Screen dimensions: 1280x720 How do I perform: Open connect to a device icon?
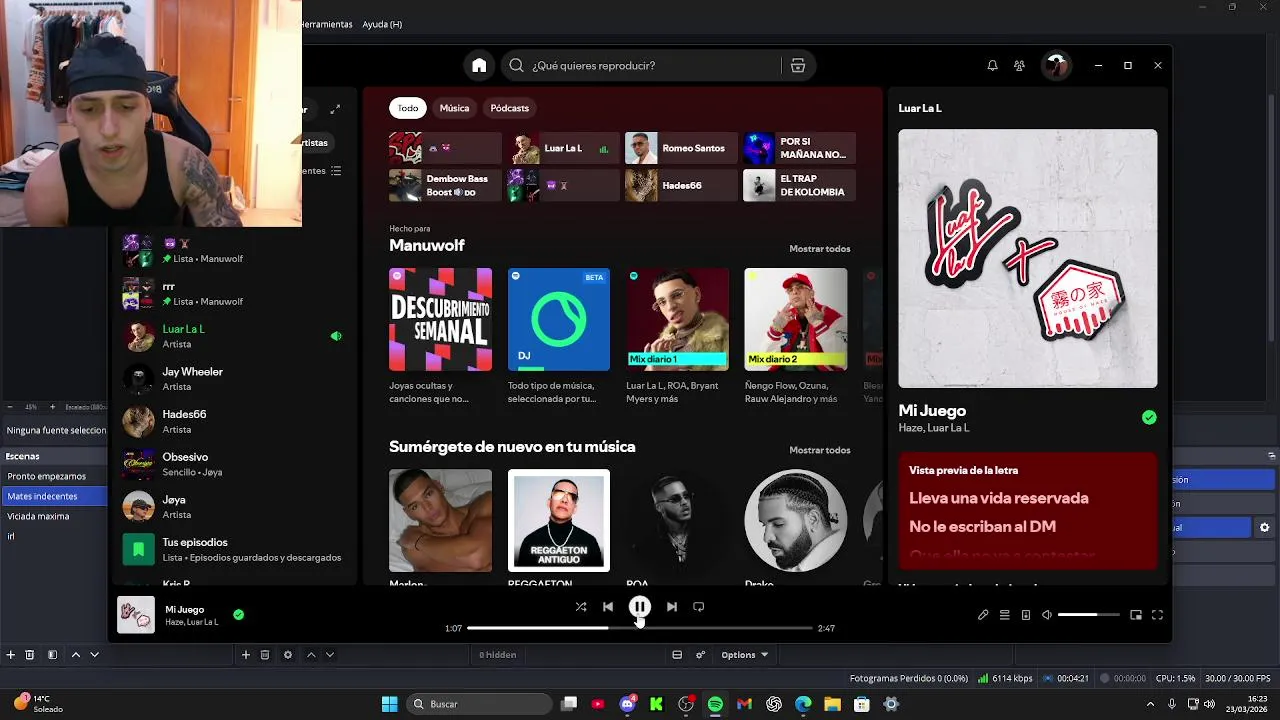[x=1026, y=615]
